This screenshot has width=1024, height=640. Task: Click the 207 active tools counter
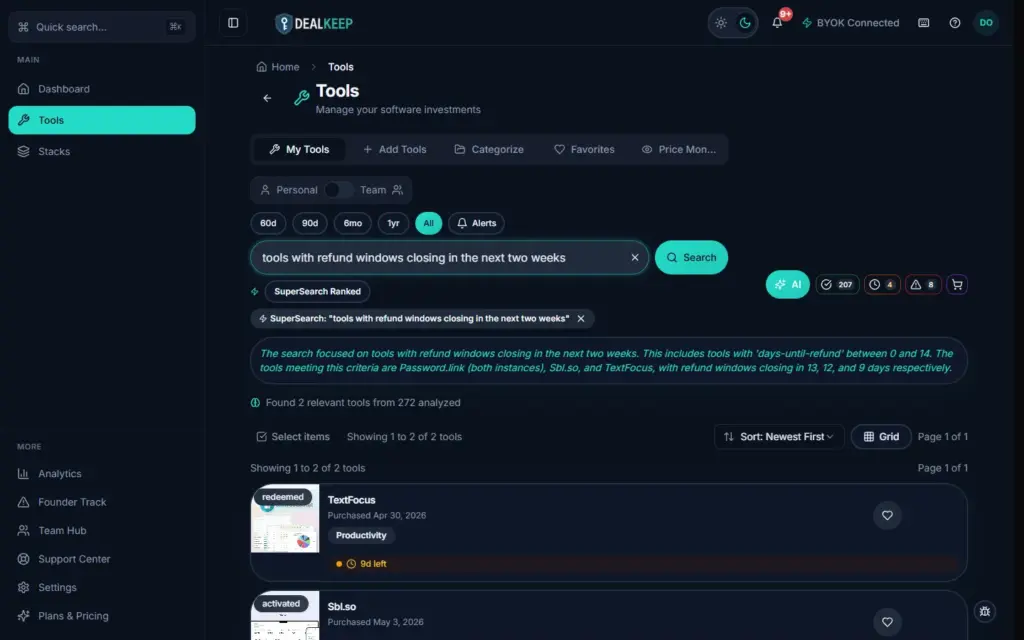click(837, 285)
